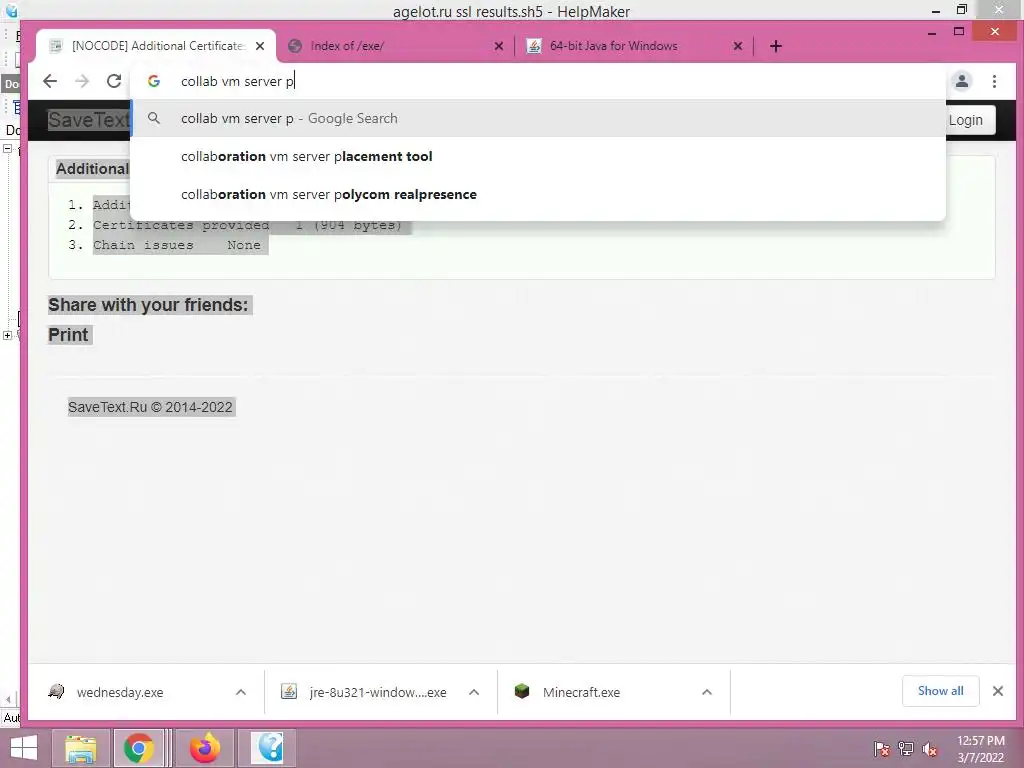Open the Windows Start button
This screenshot has width=1024, height=768.
point(24,748)
